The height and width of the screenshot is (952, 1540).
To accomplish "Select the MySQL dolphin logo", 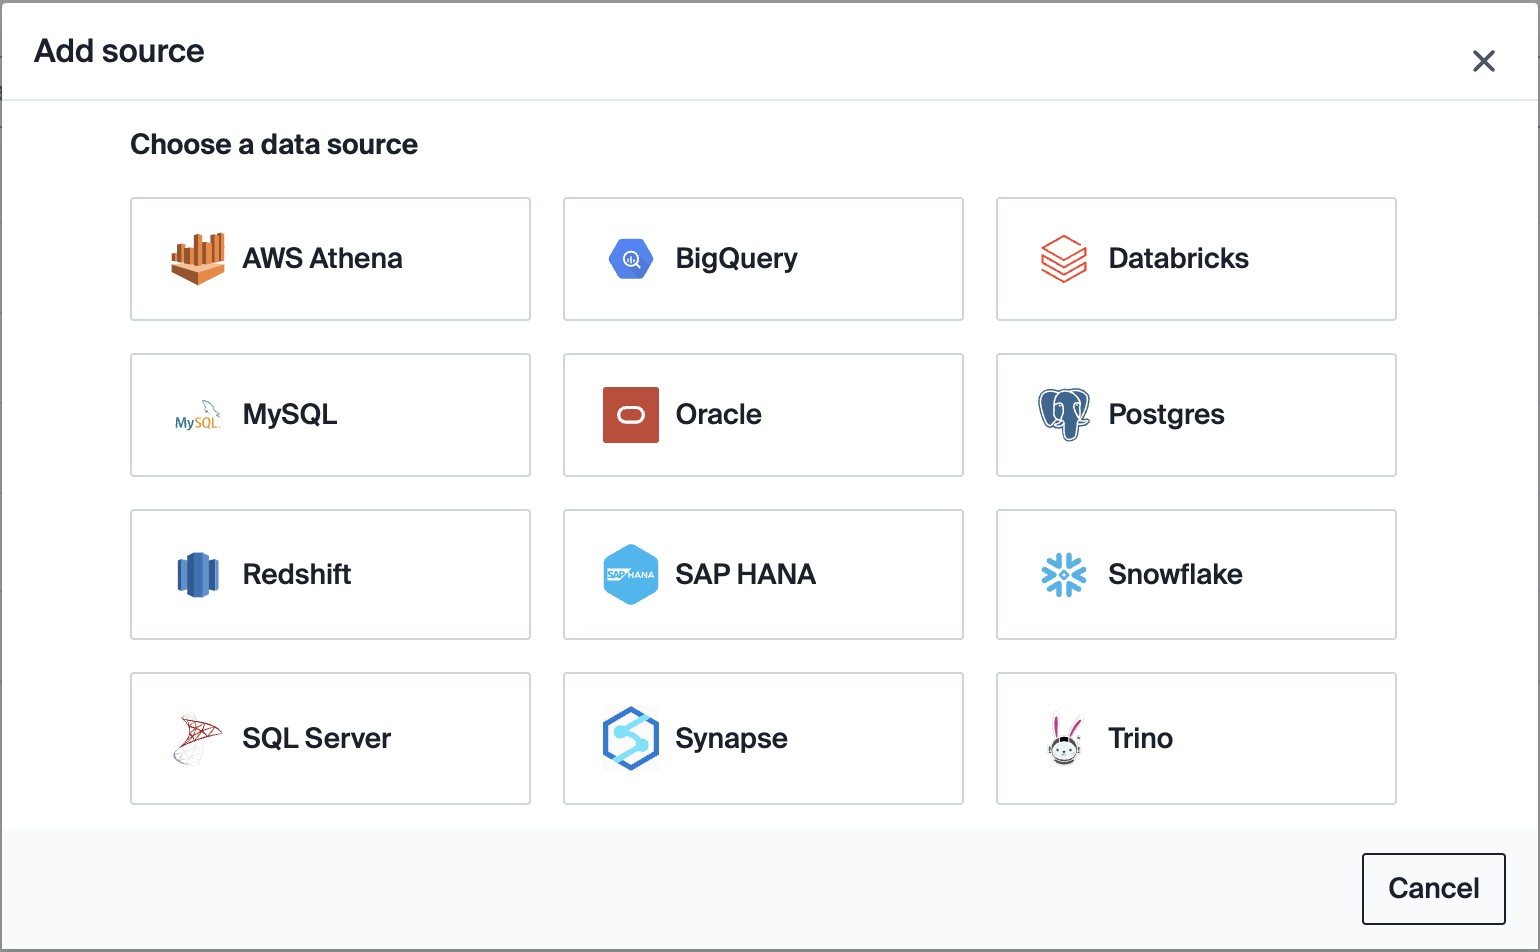I will tap(198, 415).
